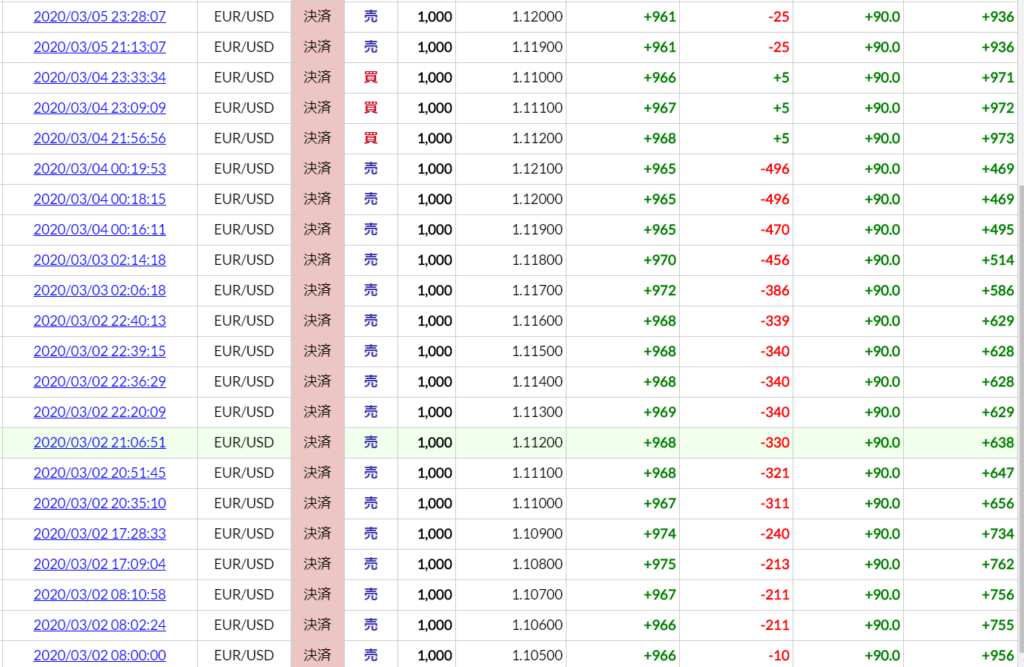Click the 2020/03/02 17:28:33 timestamp link
The image size is (1024, 667).
(x=99, y=534)
